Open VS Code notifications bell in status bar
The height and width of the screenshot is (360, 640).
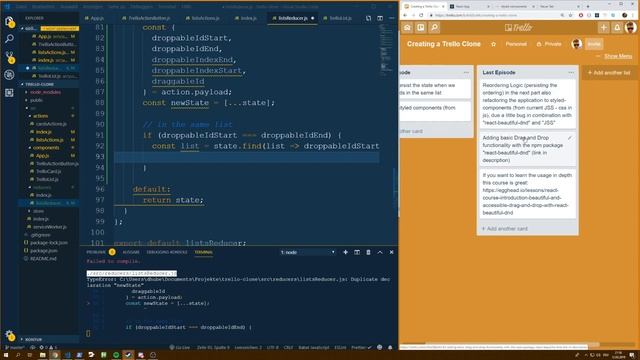point(390,348)
